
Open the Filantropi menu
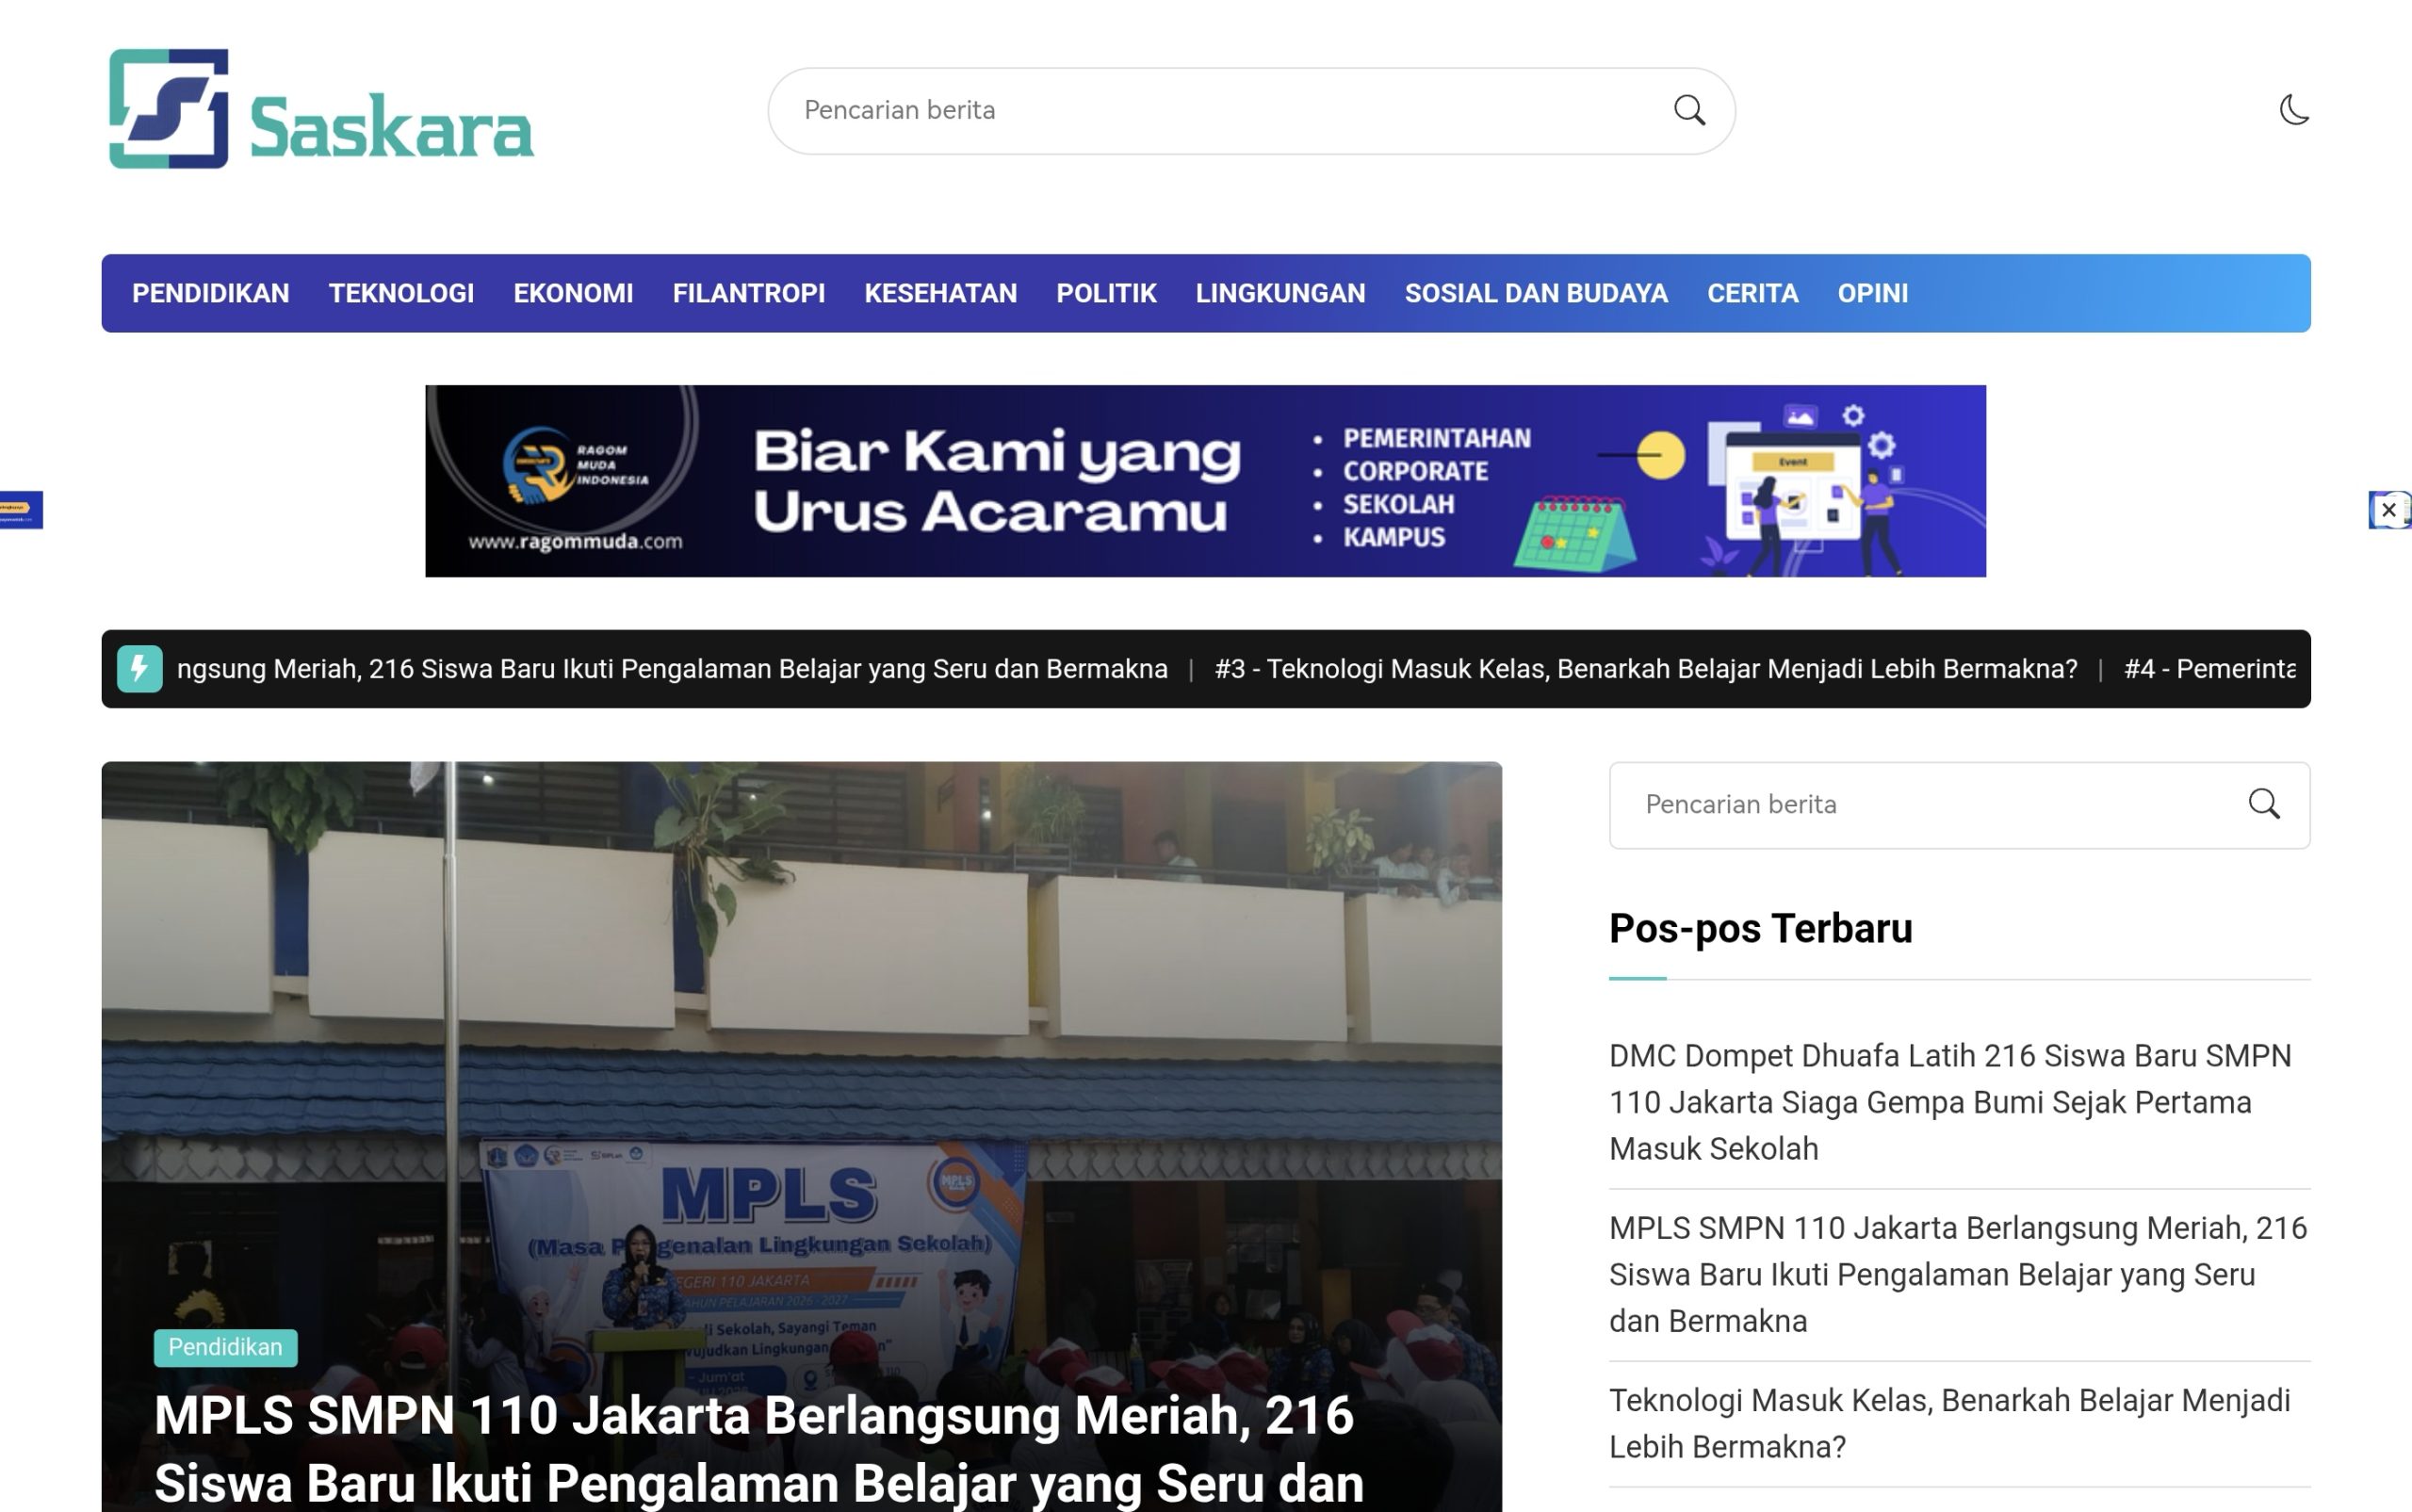click(x=749, y=293)
